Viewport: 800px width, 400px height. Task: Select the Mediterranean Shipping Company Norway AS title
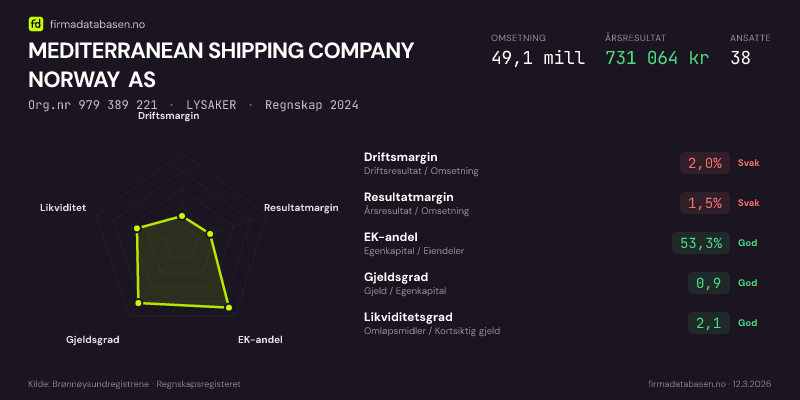[221, 64]
